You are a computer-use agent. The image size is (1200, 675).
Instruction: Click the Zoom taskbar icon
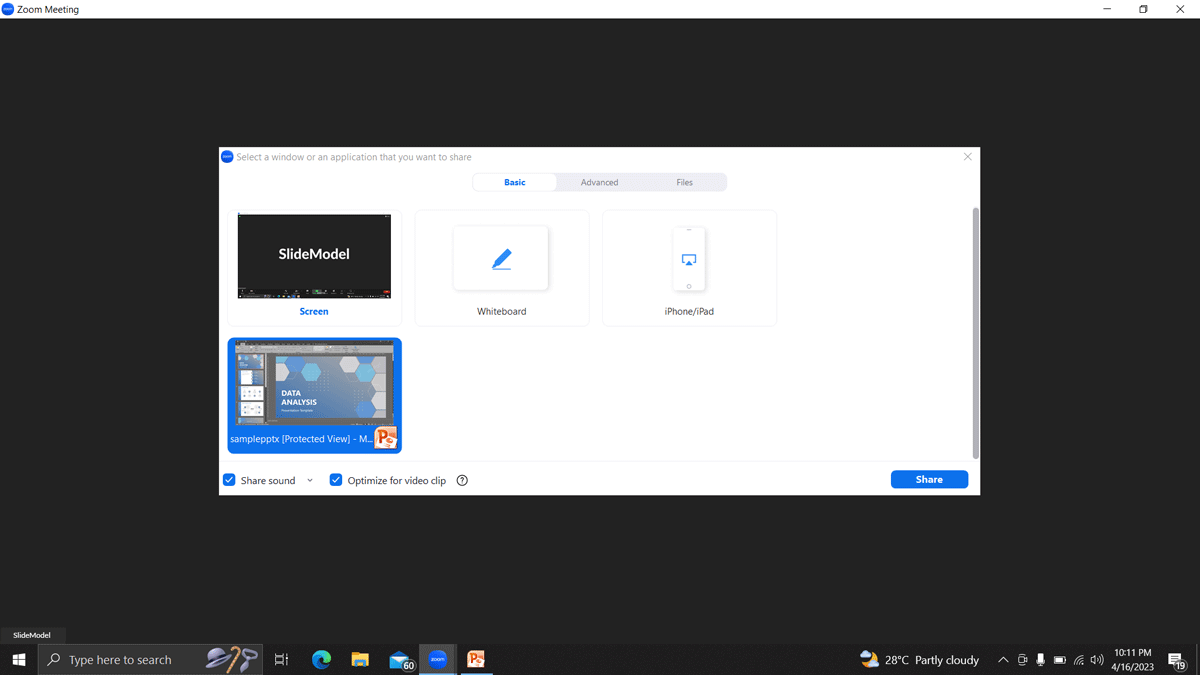pyautogui.click(x=437, y=660)
